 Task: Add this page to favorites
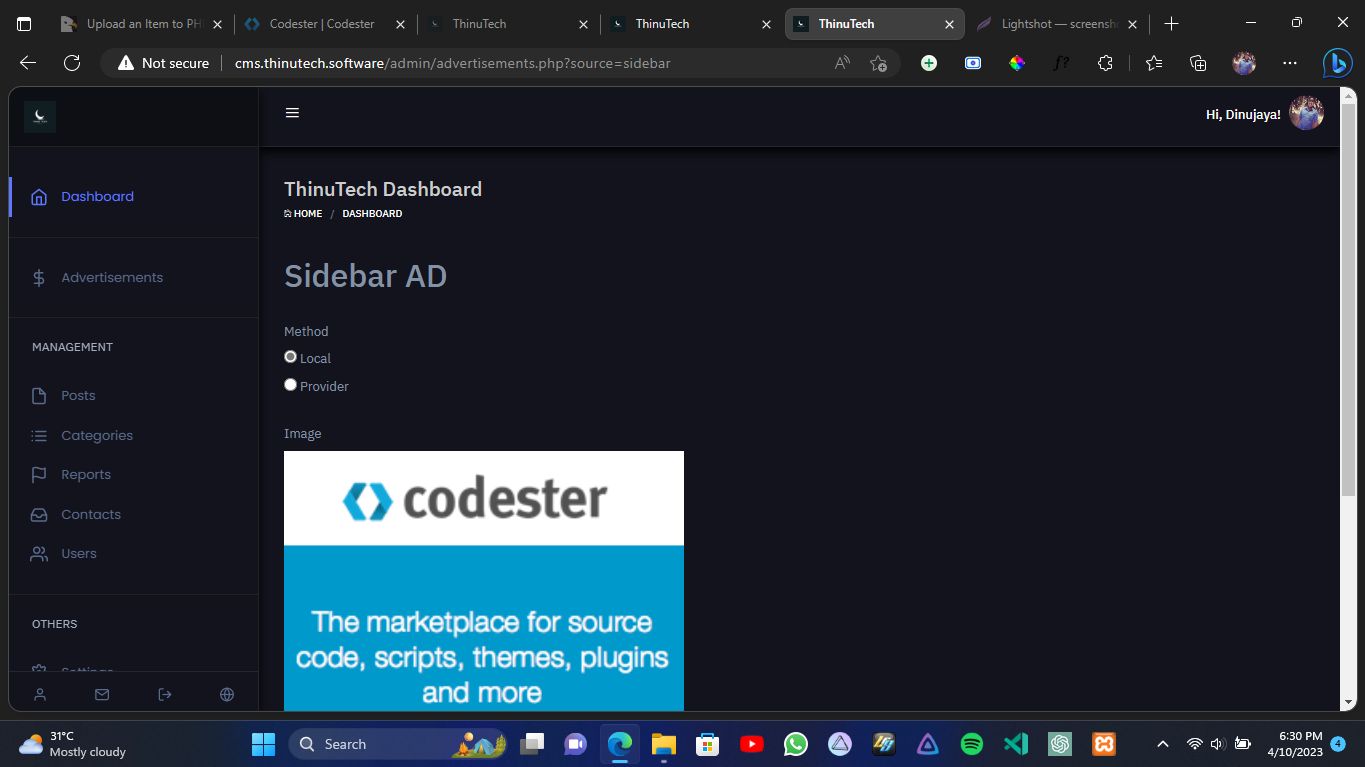tap(878, 63)
